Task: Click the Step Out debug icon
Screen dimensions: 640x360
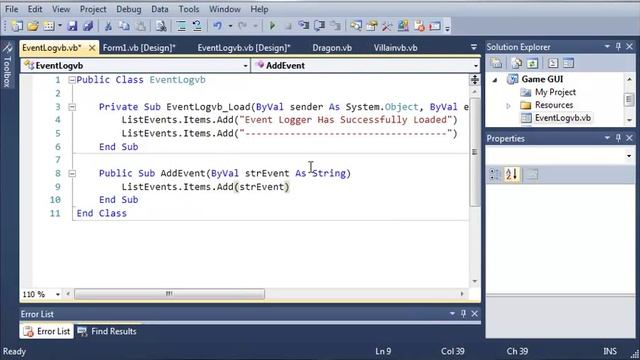Action: coord(336,26)
